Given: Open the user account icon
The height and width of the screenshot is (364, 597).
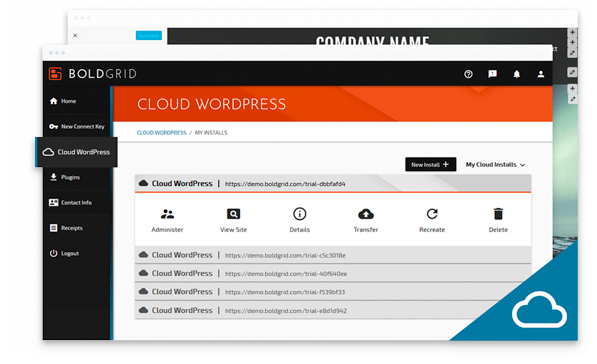Looking at the screenshot, I should pyautogui.click(x=541, y=74).
